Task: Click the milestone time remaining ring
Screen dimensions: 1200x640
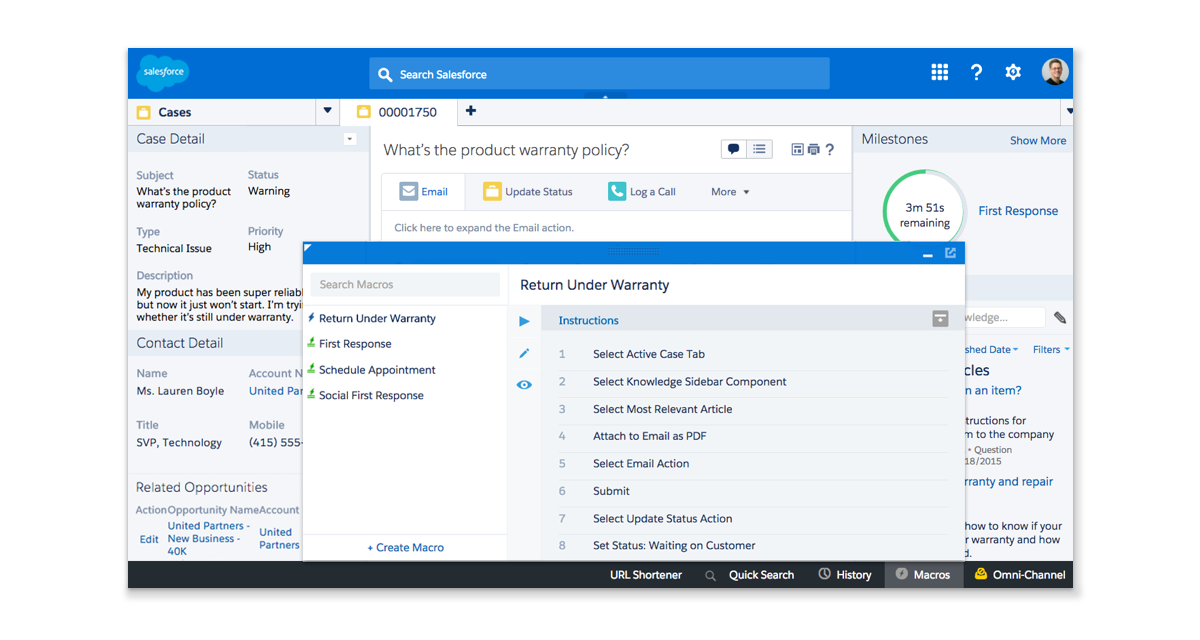Action: [x=924, y=213]
